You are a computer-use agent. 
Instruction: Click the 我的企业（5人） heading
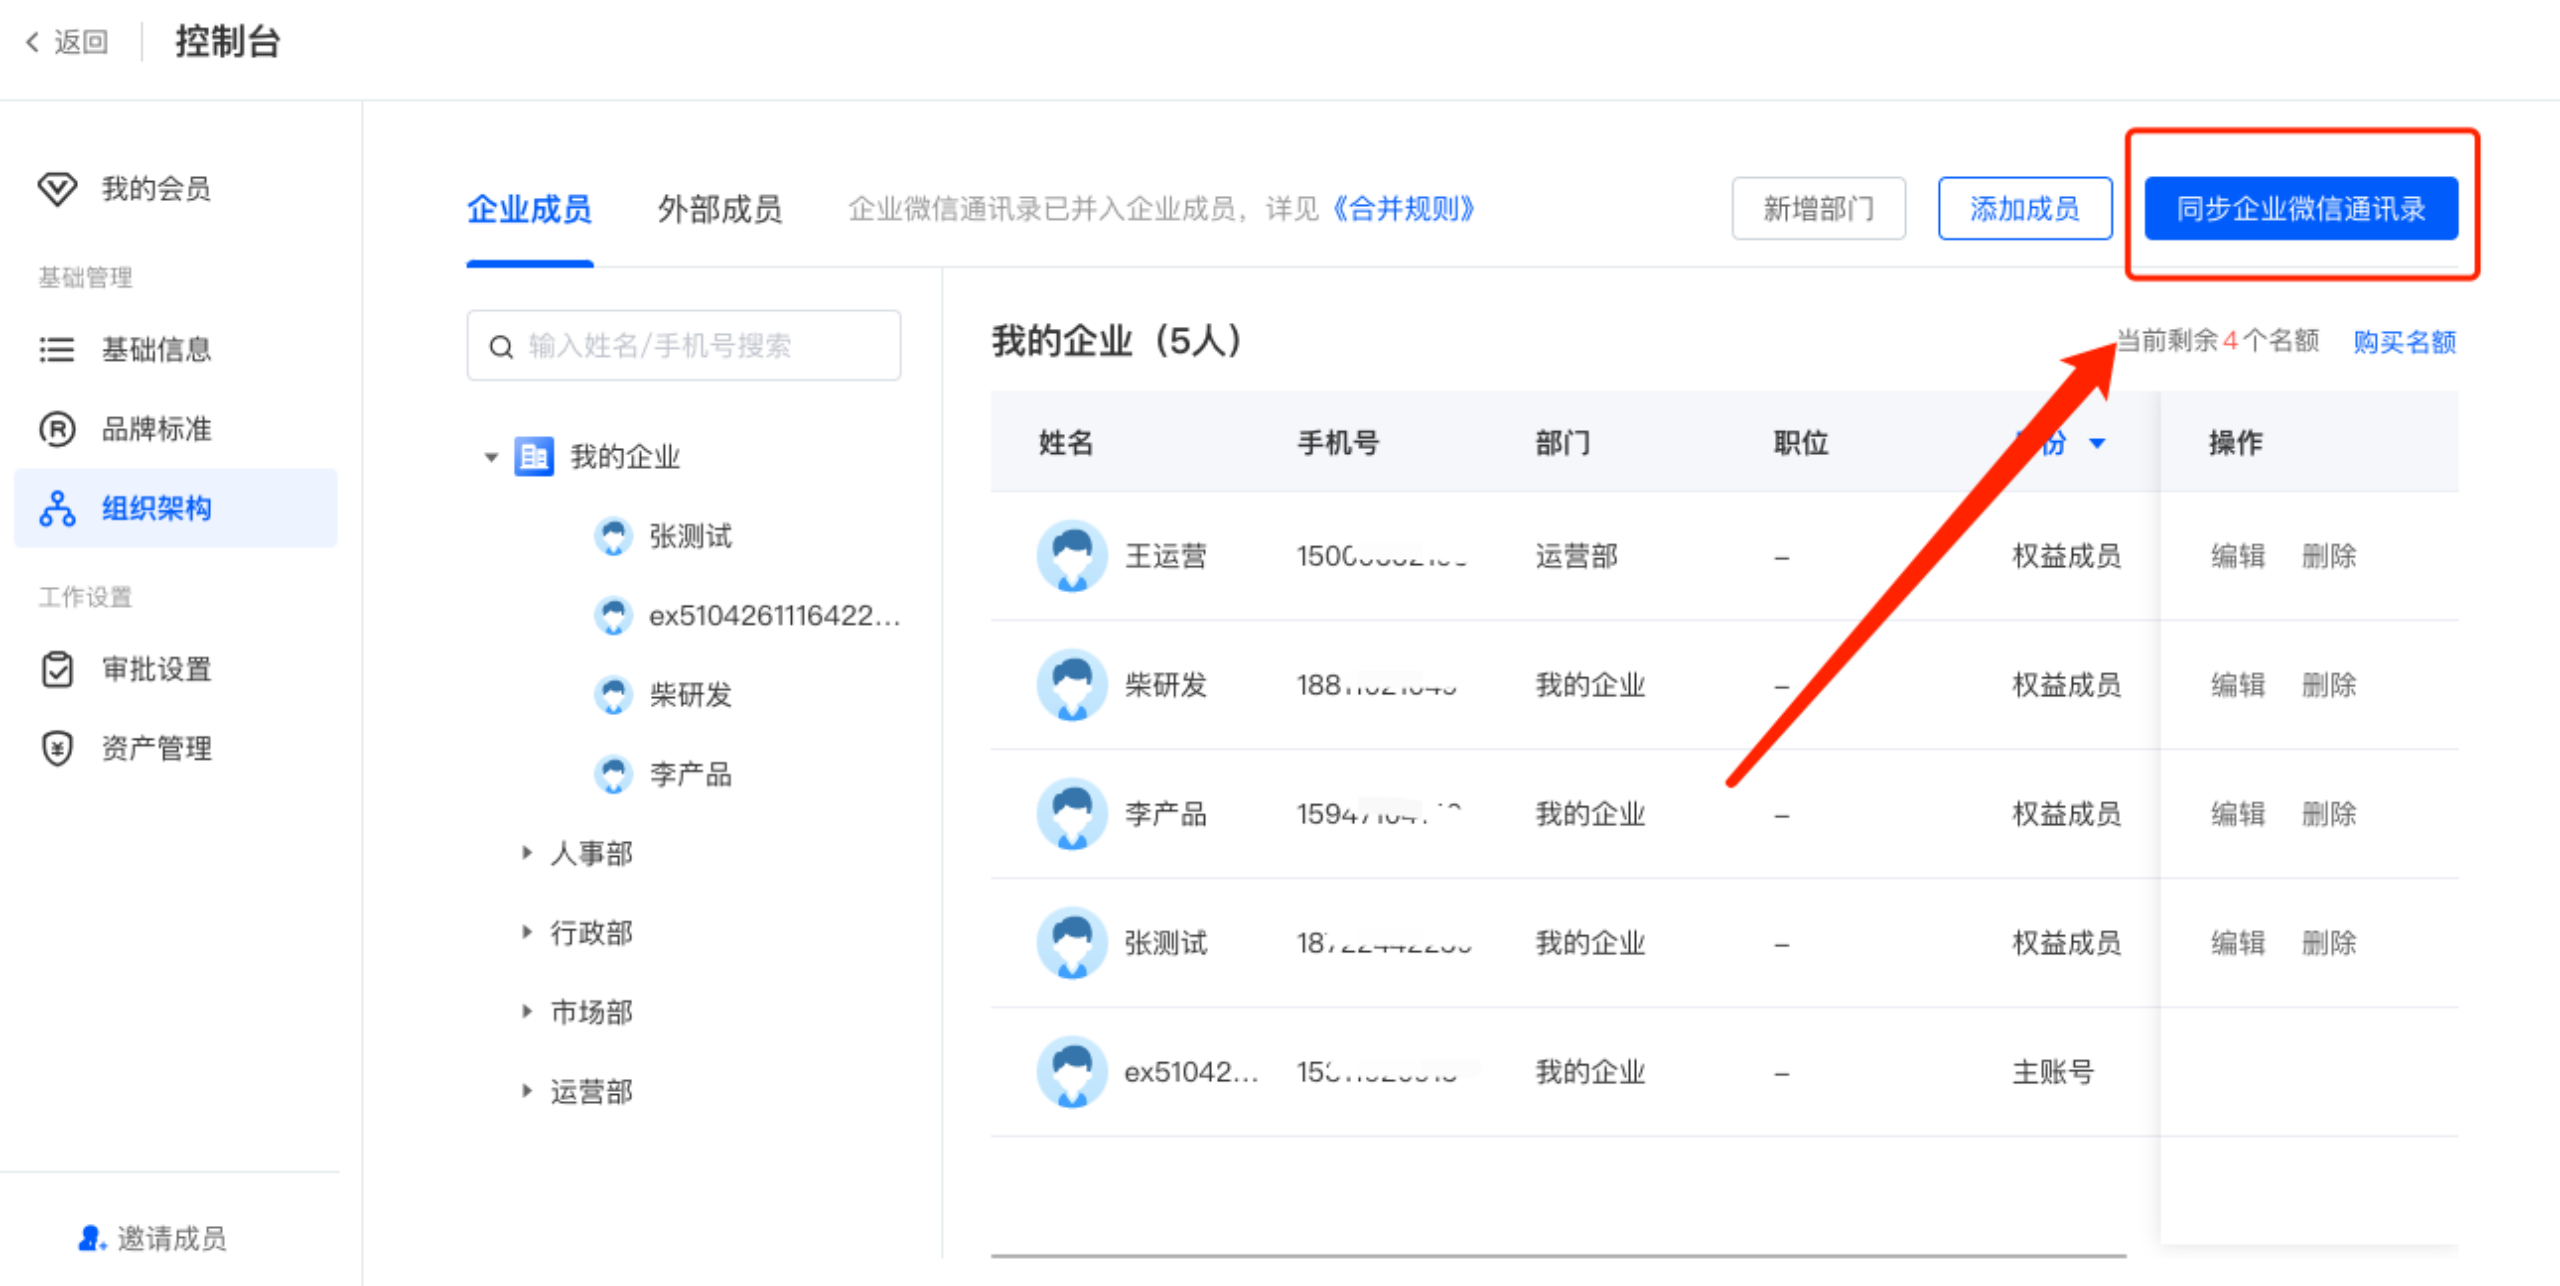point(1117,340)
